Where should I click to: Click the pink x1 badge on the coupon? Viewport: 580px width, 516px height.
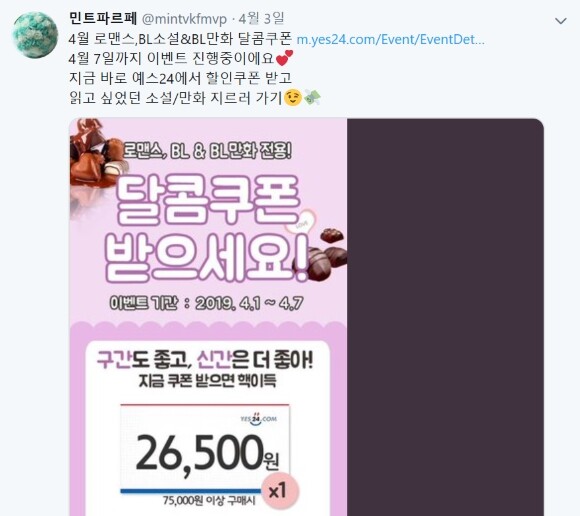(x=280, y=490)
